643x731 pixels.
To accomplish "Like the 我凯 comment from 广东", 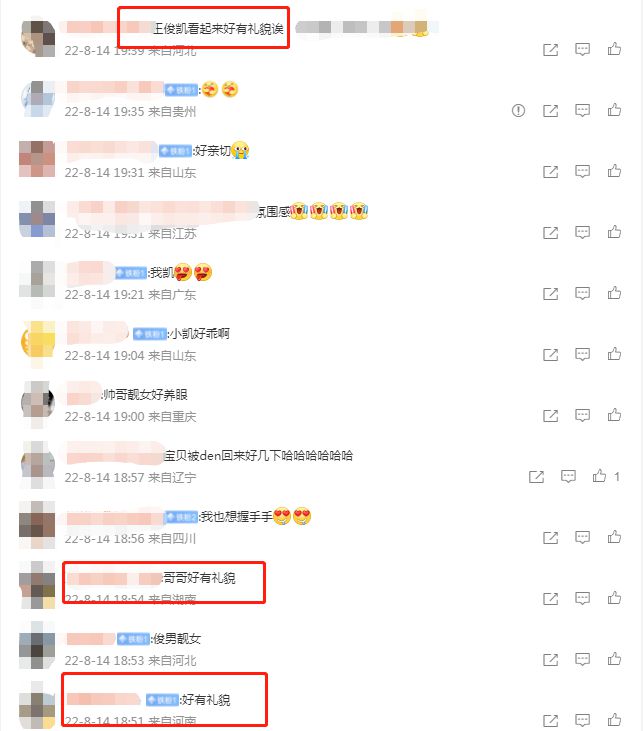I will coord(614,293).
